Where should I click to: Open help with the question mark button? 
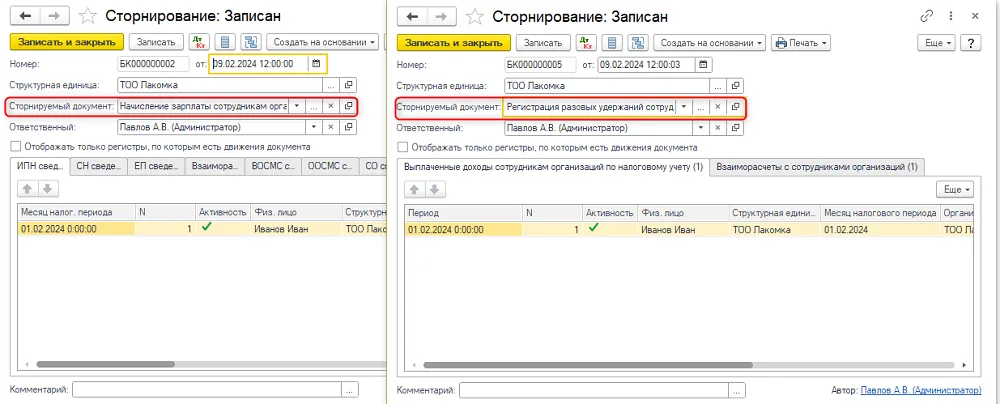coord(971,43)
